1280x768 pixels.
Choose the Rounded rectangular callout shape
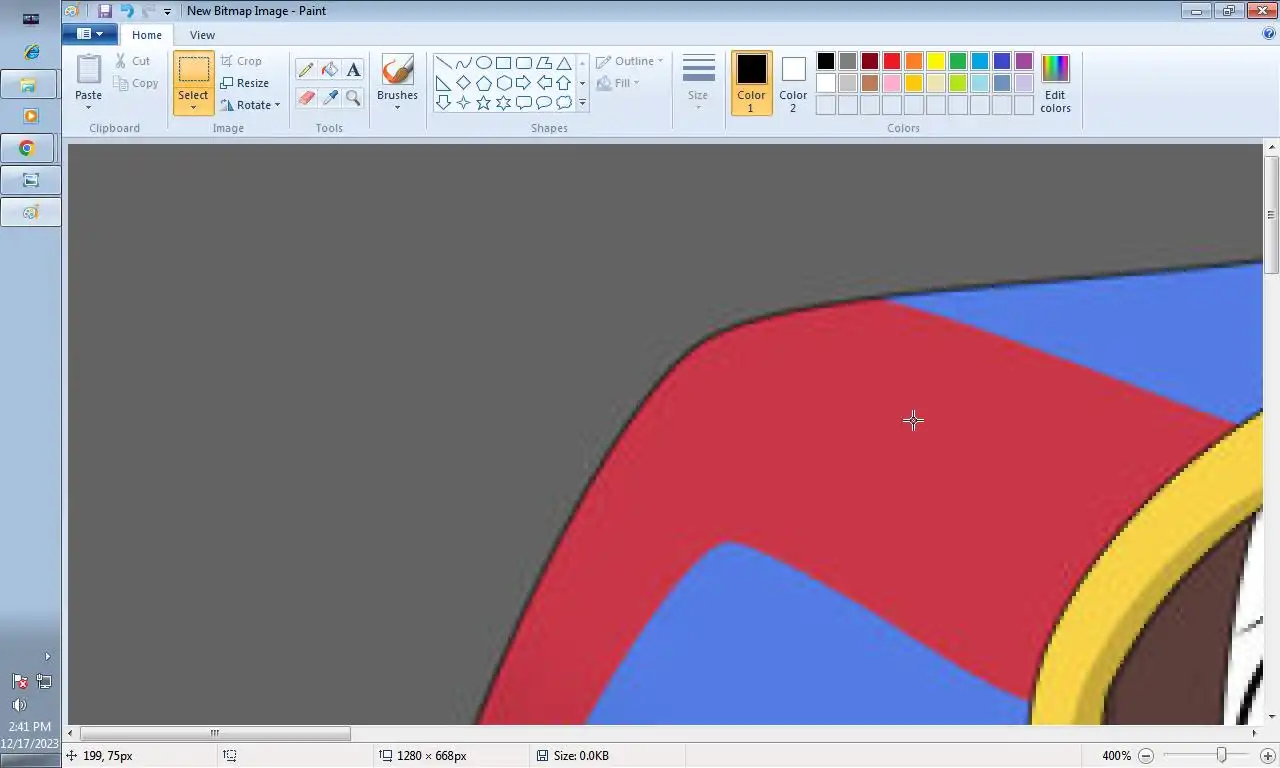[523, 102]
